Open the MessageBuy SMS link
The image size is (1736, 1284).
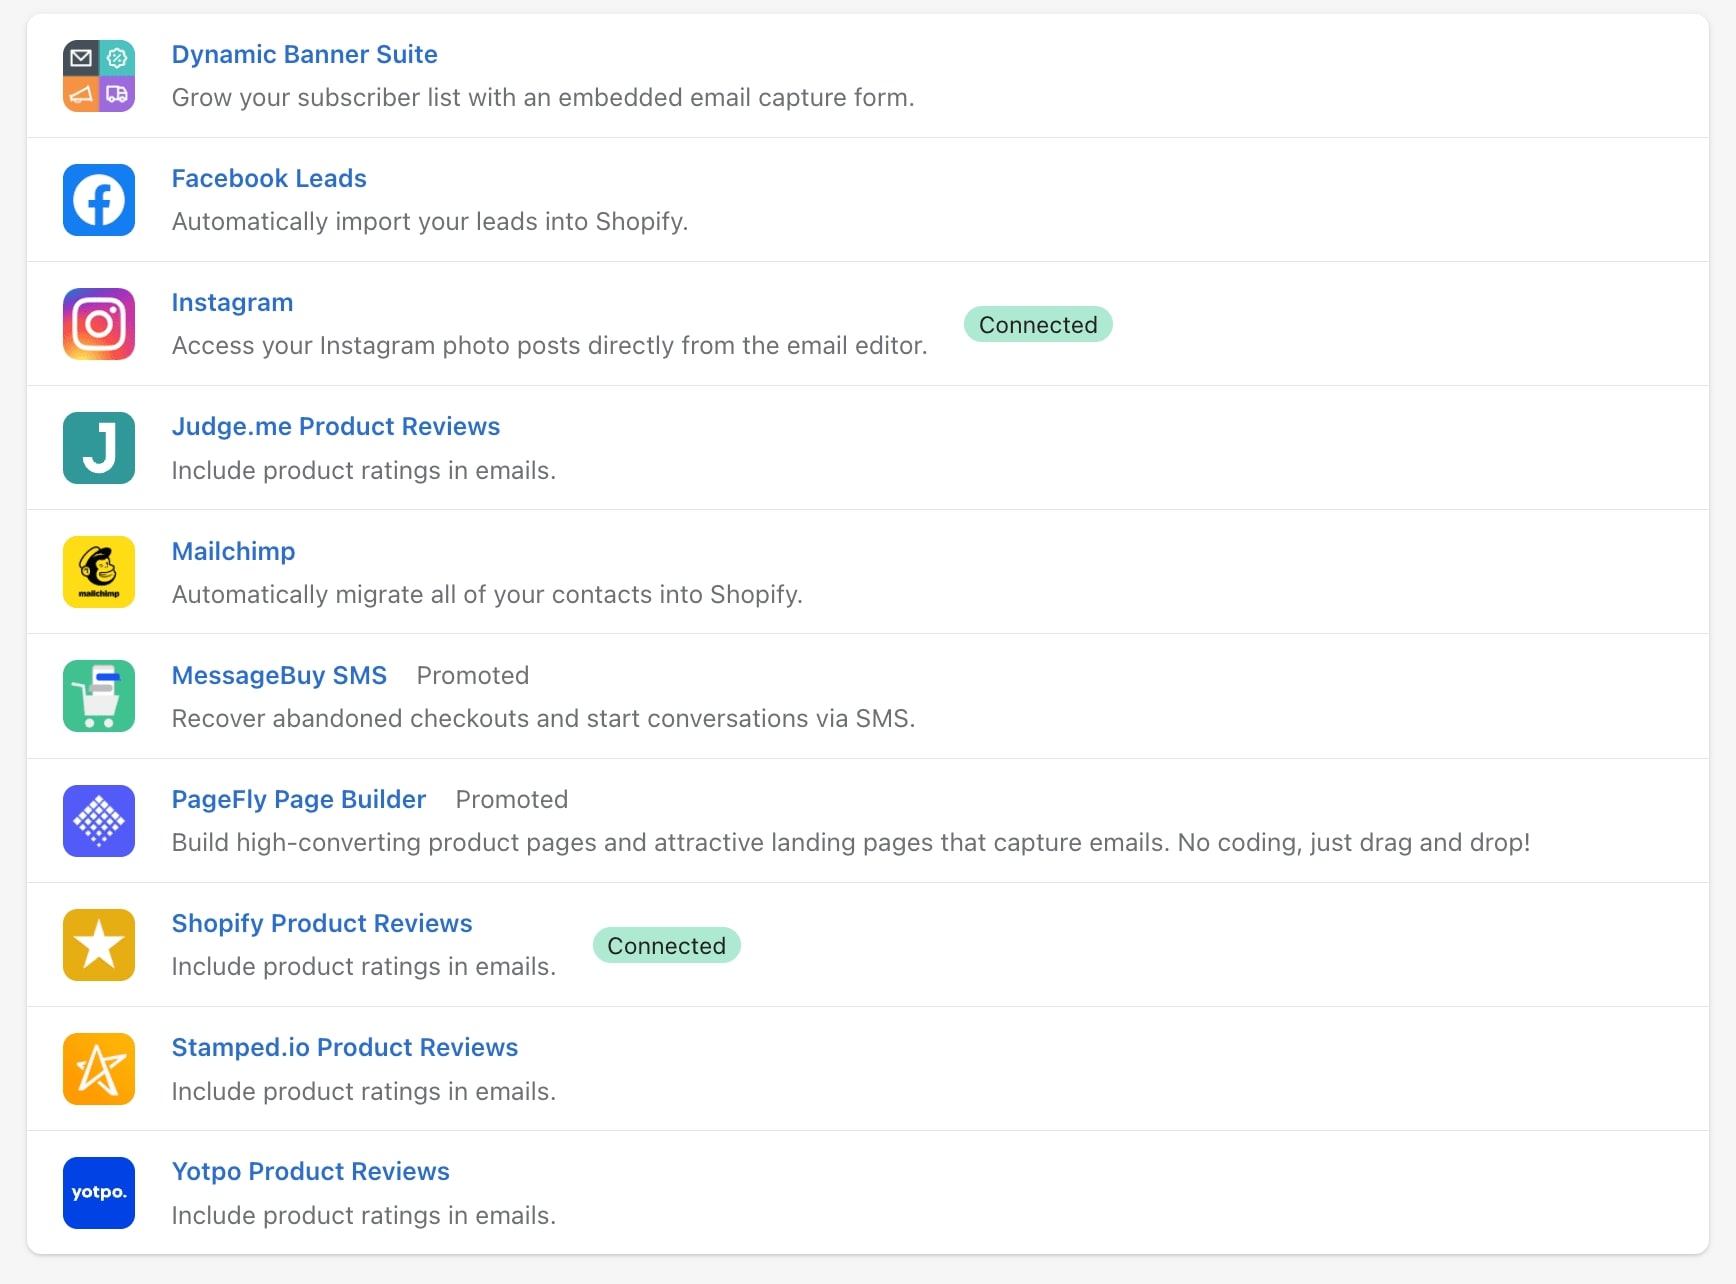[279, 675]
